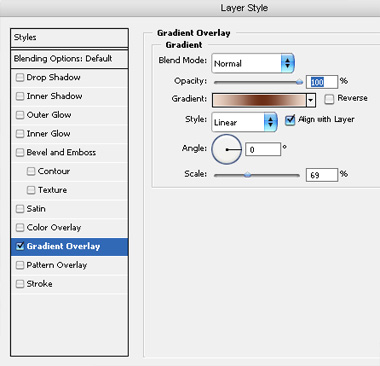Viewport: 380px width, 366px height.
Task: Open the Blend Mode dropdown
Action: pyautogui.click(x=253, y=63)
